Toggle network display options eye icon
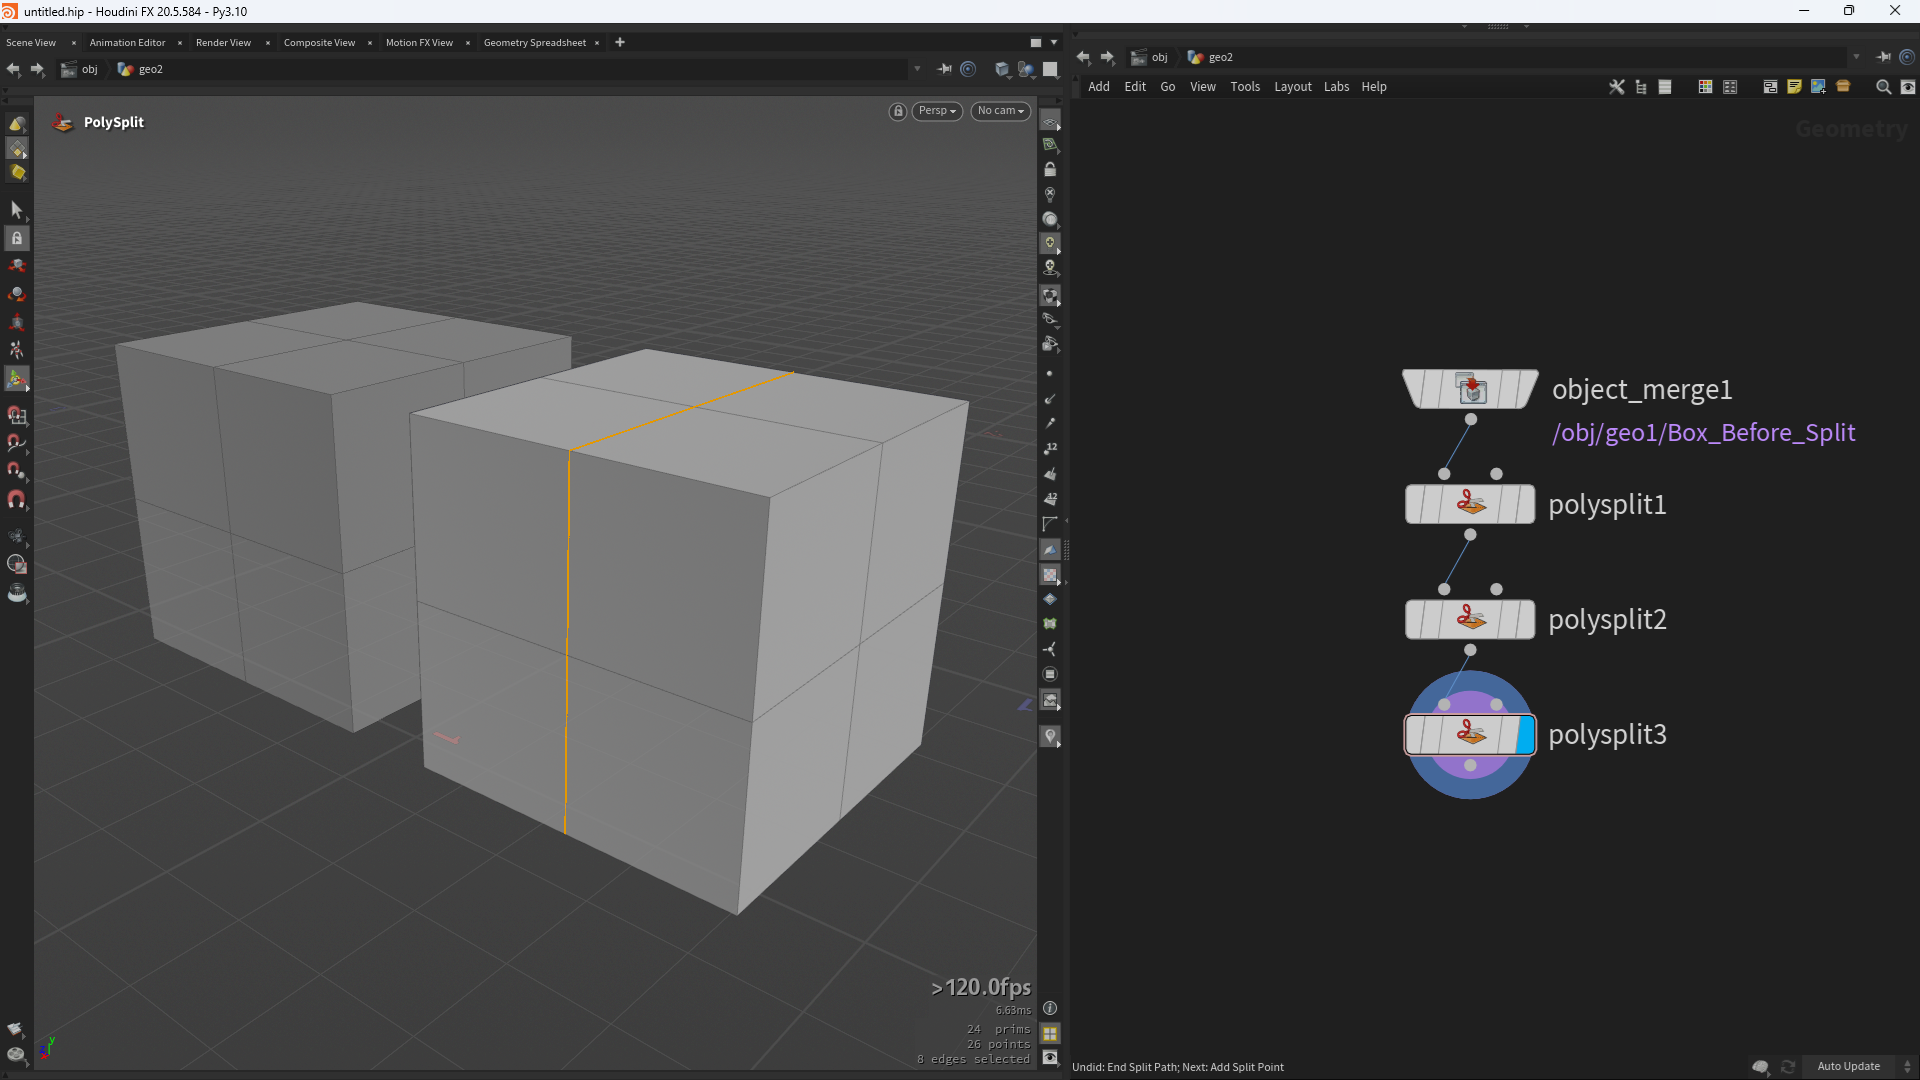Image resolution: width=1920 pixels, height=1080 pixels. tap(1907, 87)
